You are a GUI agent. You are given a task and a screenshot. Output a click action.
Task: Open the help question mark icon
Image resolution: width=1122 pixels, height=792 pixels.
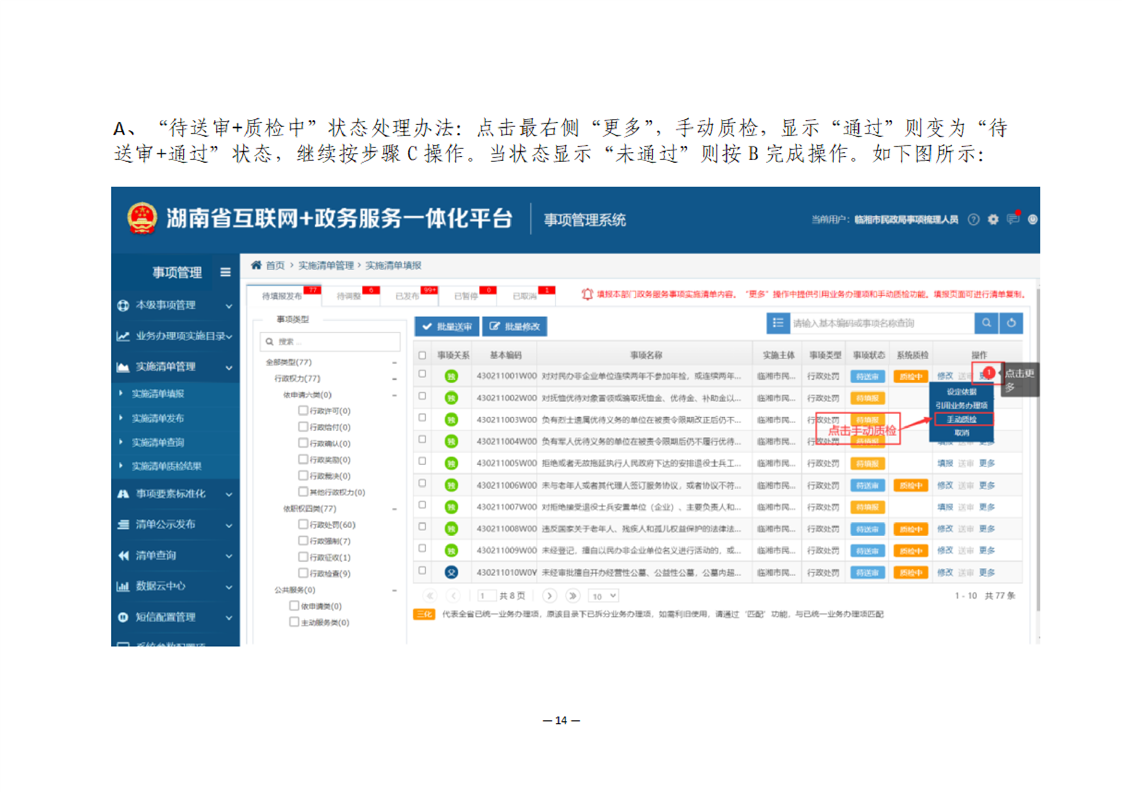(x=973, y=219)
